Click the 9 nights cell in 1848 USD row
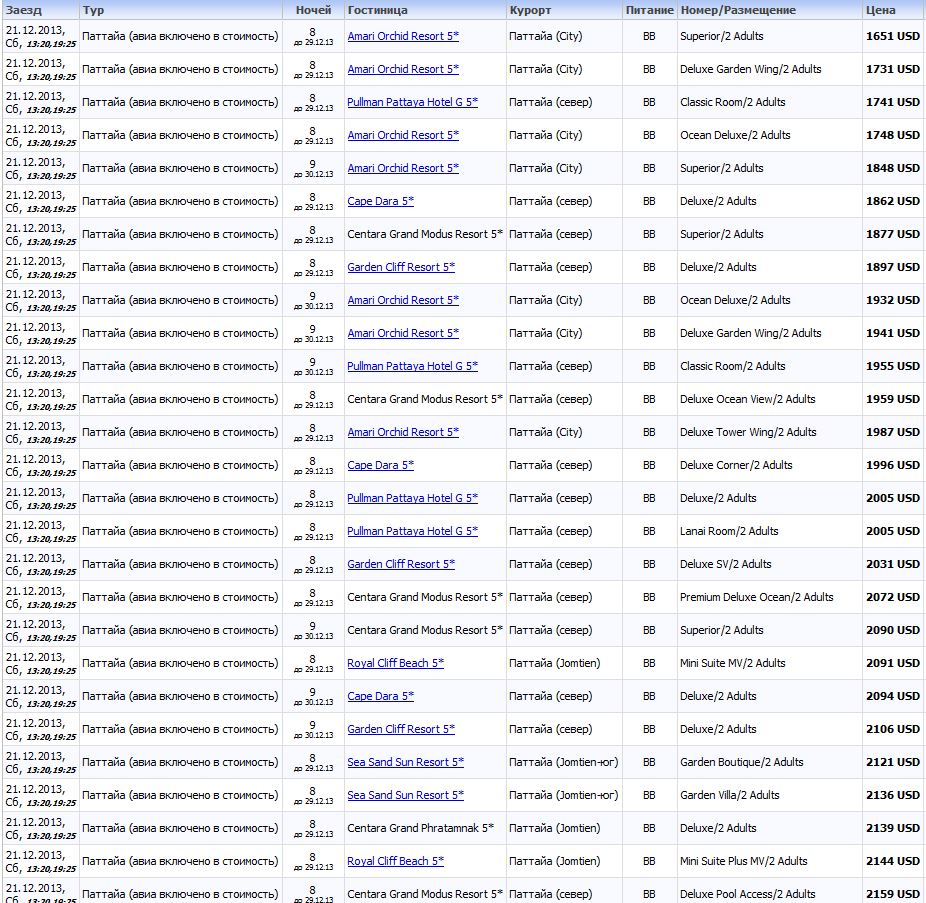Screen dimensions: 926x903 pos(313,168)
